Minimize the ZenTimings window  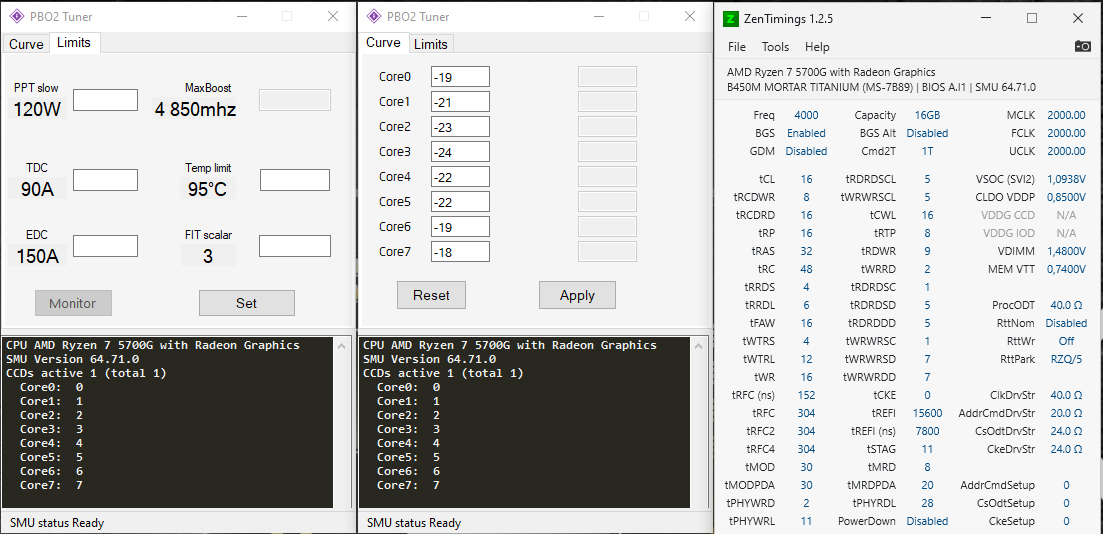pyautogui.click(x=987, y=19)
